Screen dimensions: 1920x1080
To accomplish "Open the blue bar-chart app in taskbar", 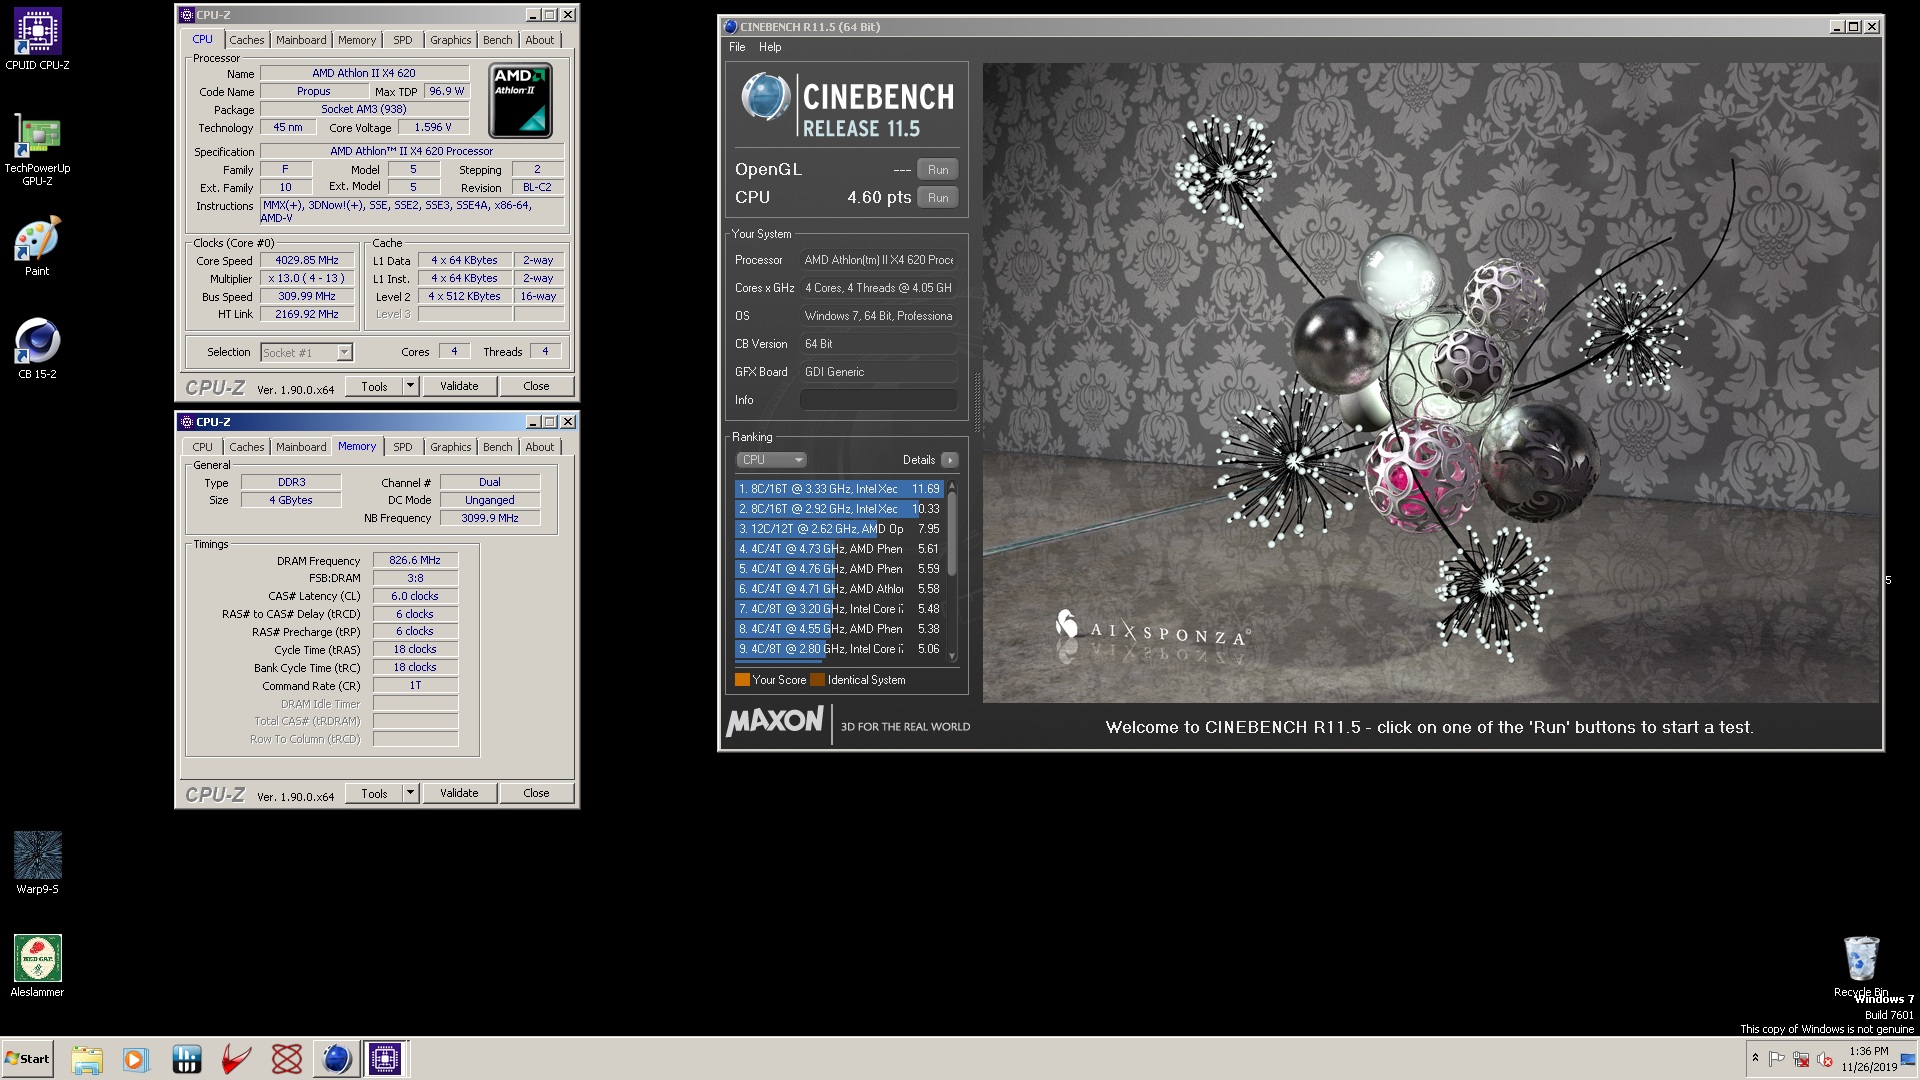I will [187, 1059].
